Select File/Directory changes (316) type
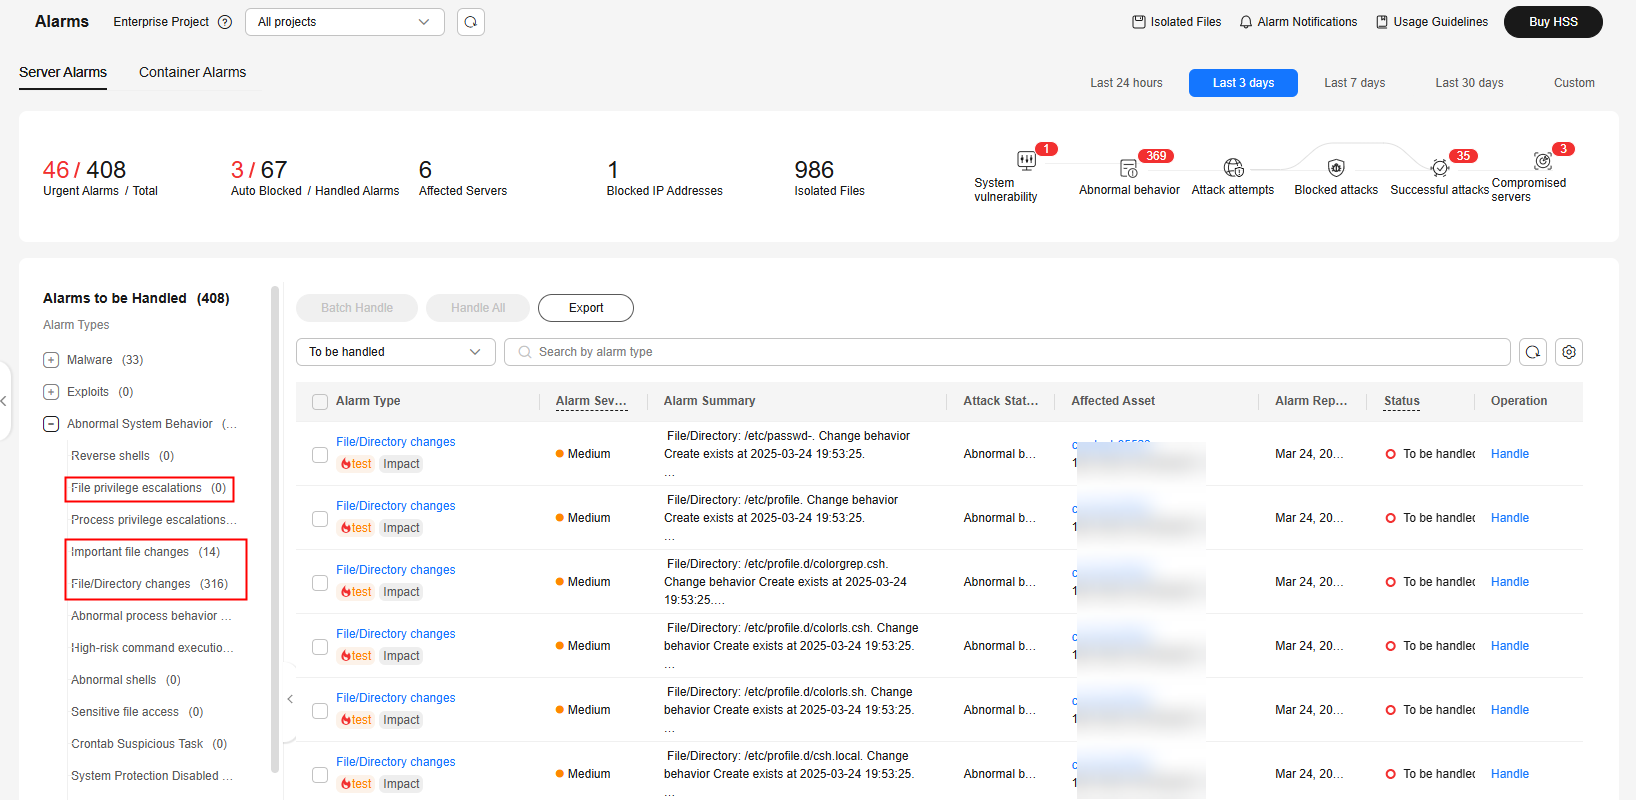The image size is (1636, 800). point(149,584)
